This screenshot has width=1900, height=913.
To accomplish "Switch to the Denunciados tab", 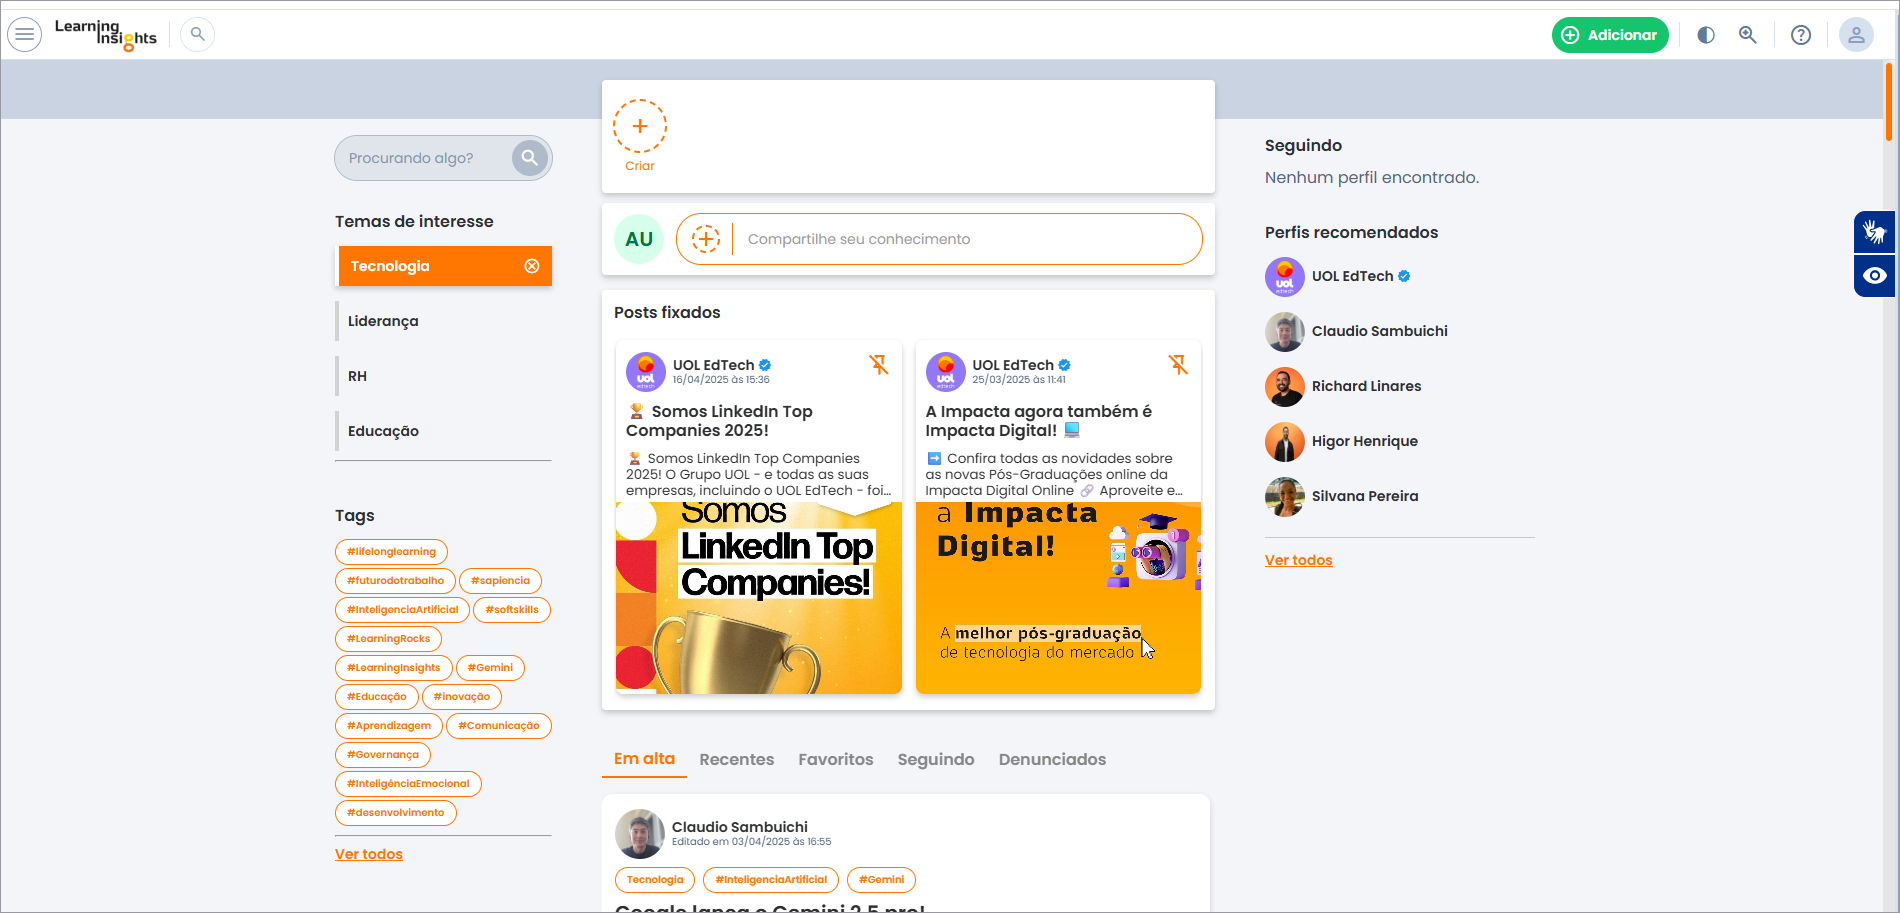I will (1052, 760).
